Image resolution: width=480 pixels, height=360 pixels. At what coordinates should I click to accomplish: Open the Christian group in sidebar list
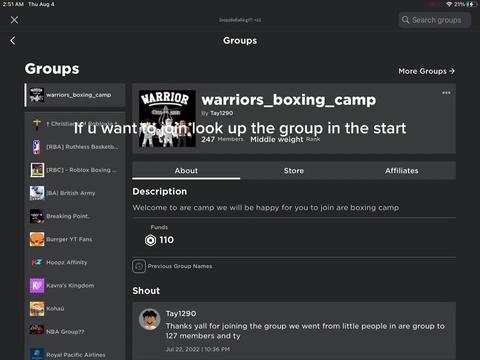(76, 124)
